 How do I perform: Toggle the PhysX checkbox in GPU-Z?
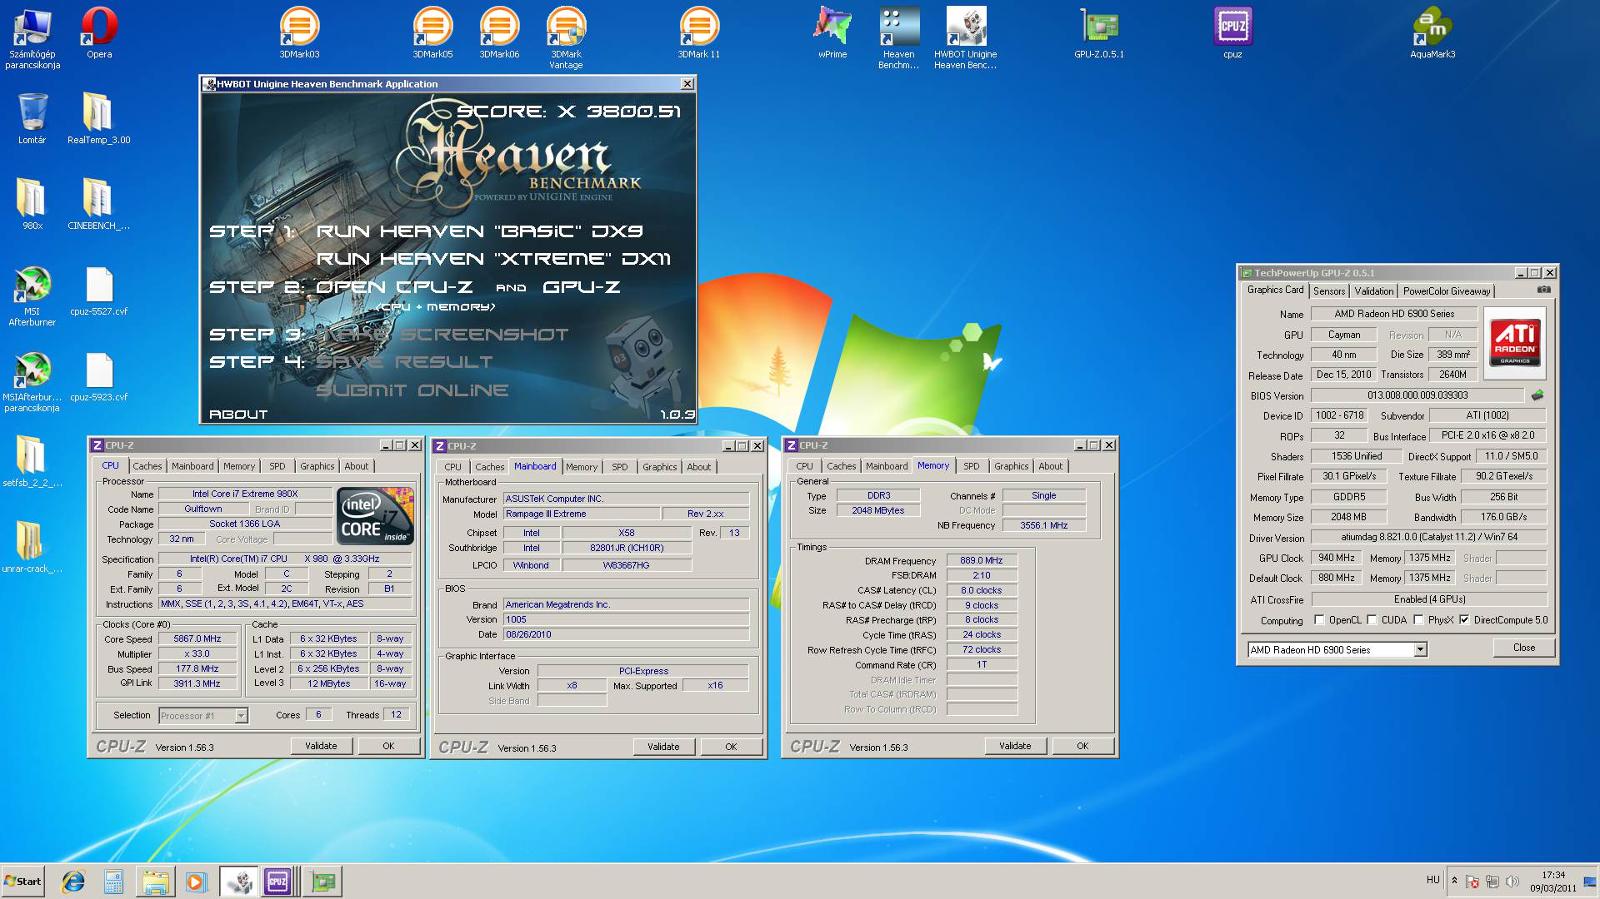[1418, 620]
